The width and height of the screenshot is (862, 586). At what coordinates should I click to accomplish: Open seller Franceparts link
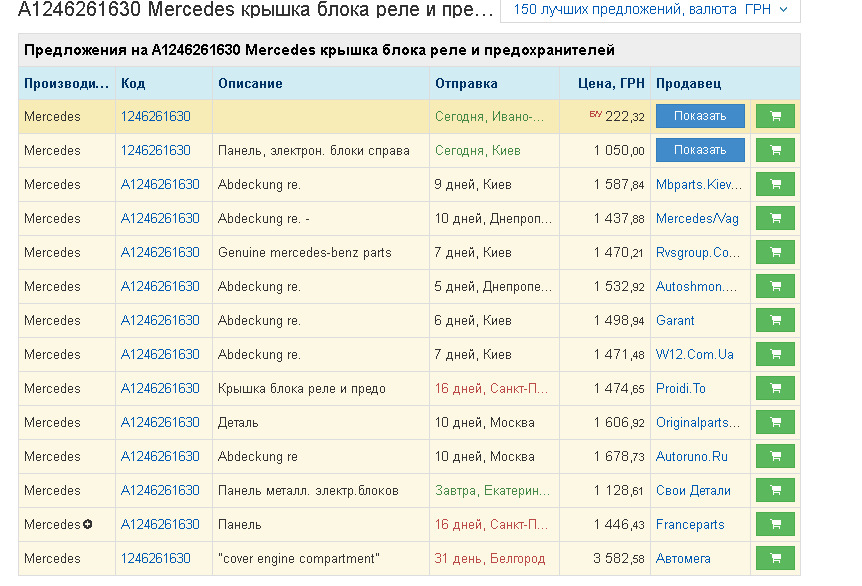pyautogui.click(x=690, y=526)
